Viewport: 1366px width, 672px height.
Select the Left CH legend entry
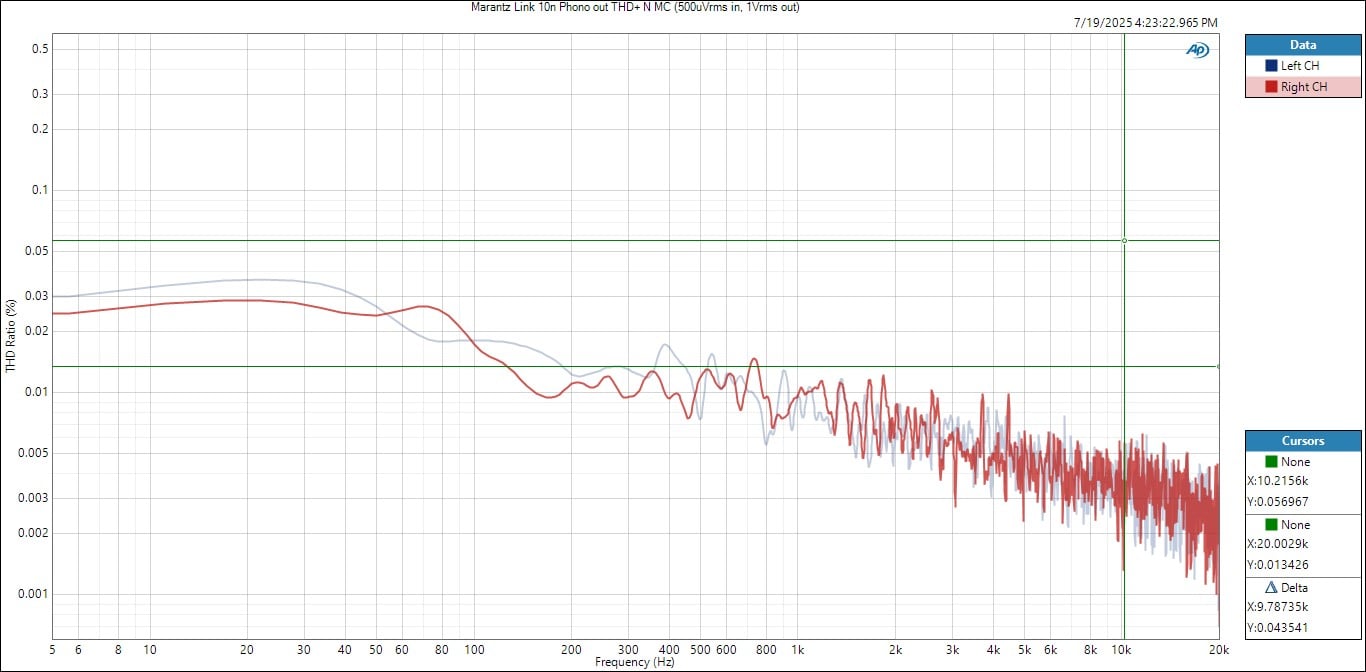tap(1300, 66)
